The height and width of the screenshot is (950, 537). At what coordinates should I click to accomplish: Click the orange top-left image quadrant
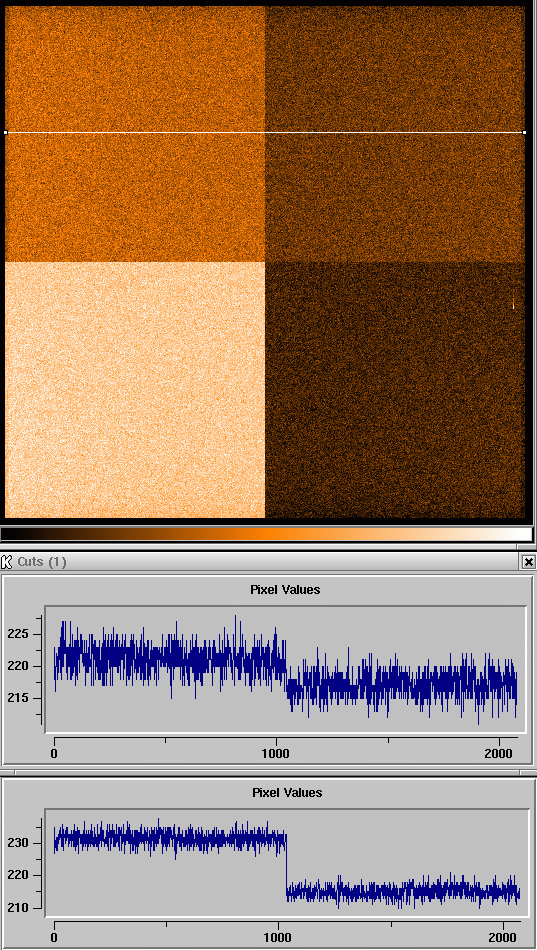135,135
